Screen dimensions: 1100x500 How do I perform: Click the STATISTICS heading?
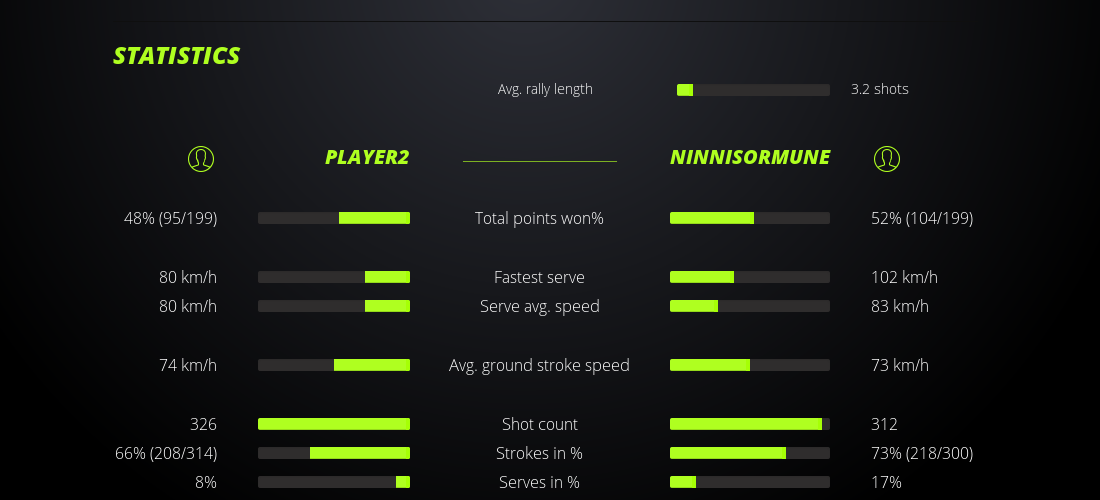pos(177,56)
